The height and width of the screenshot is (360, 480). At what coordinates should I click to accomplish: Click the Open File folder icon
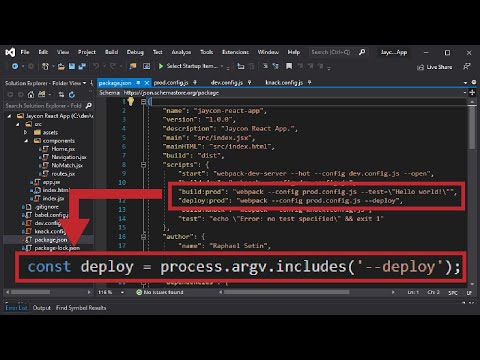(x=61, y=67)
